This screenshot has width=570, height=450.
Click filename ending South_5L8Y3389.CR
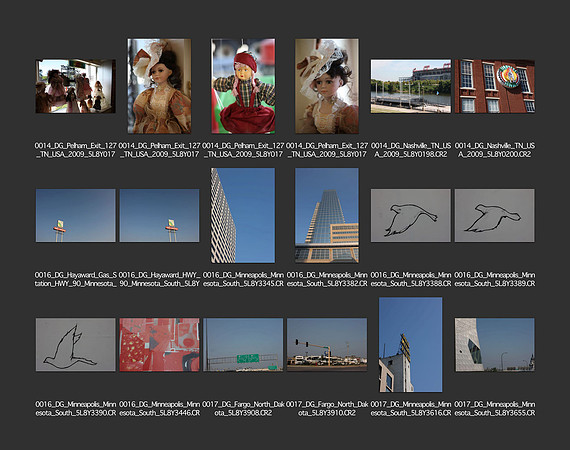pos(495,279)
